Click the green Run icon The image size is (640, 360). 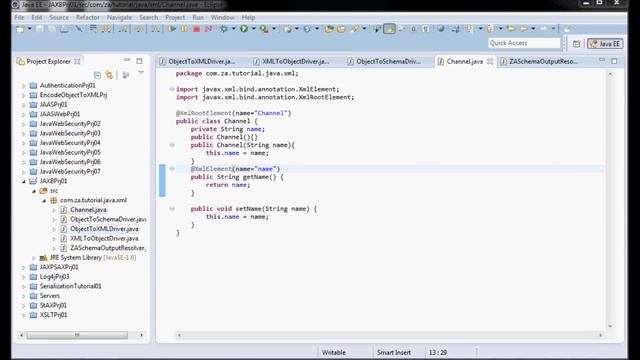point(244,29)
